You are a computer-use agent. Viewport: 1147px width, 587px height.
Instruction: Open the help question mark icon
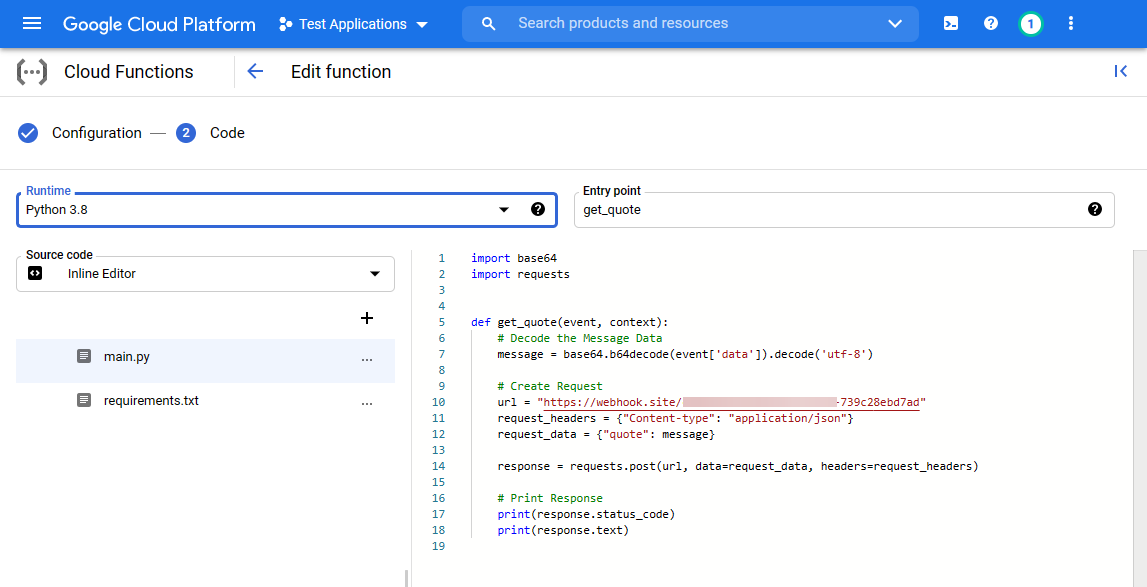pos(990,22)
